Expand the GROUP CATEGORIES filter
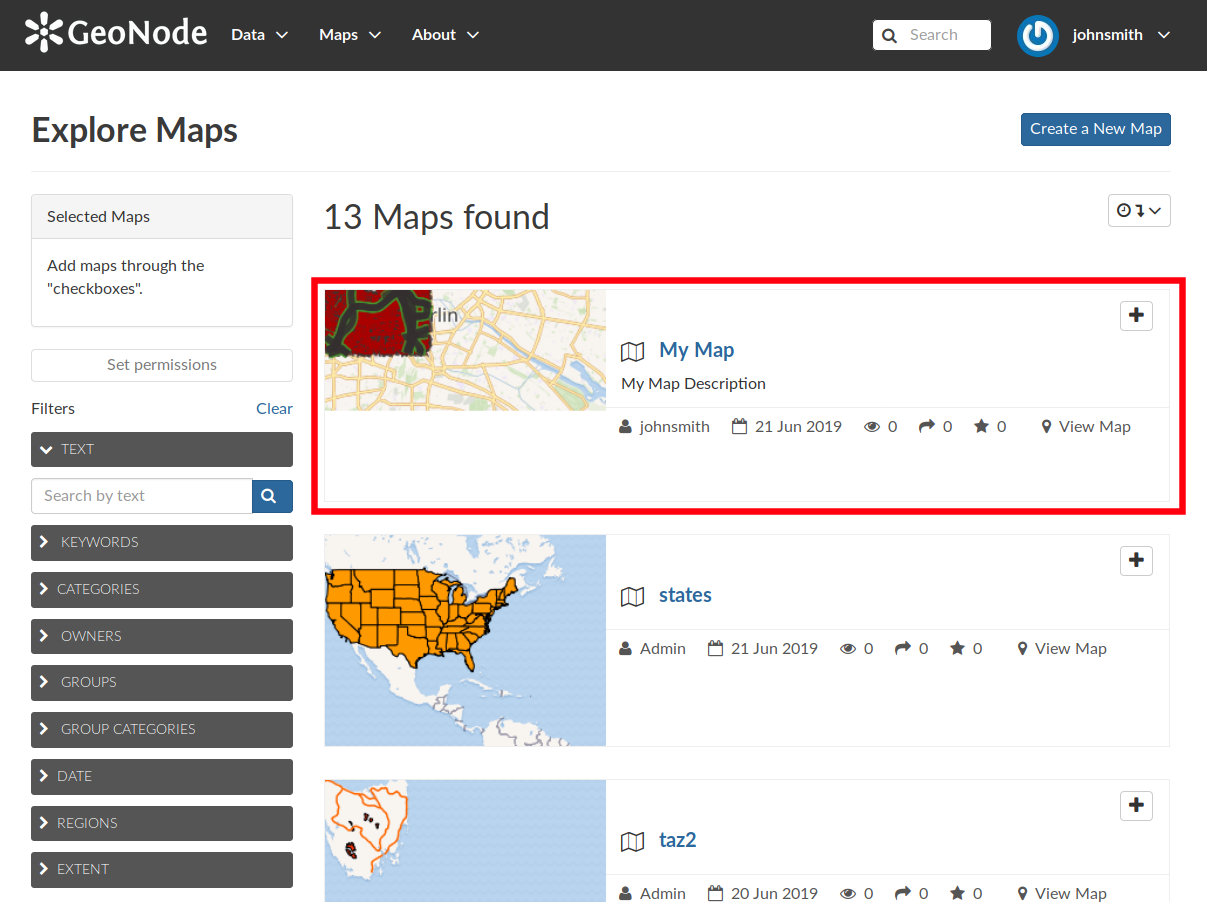 point(162,730)
